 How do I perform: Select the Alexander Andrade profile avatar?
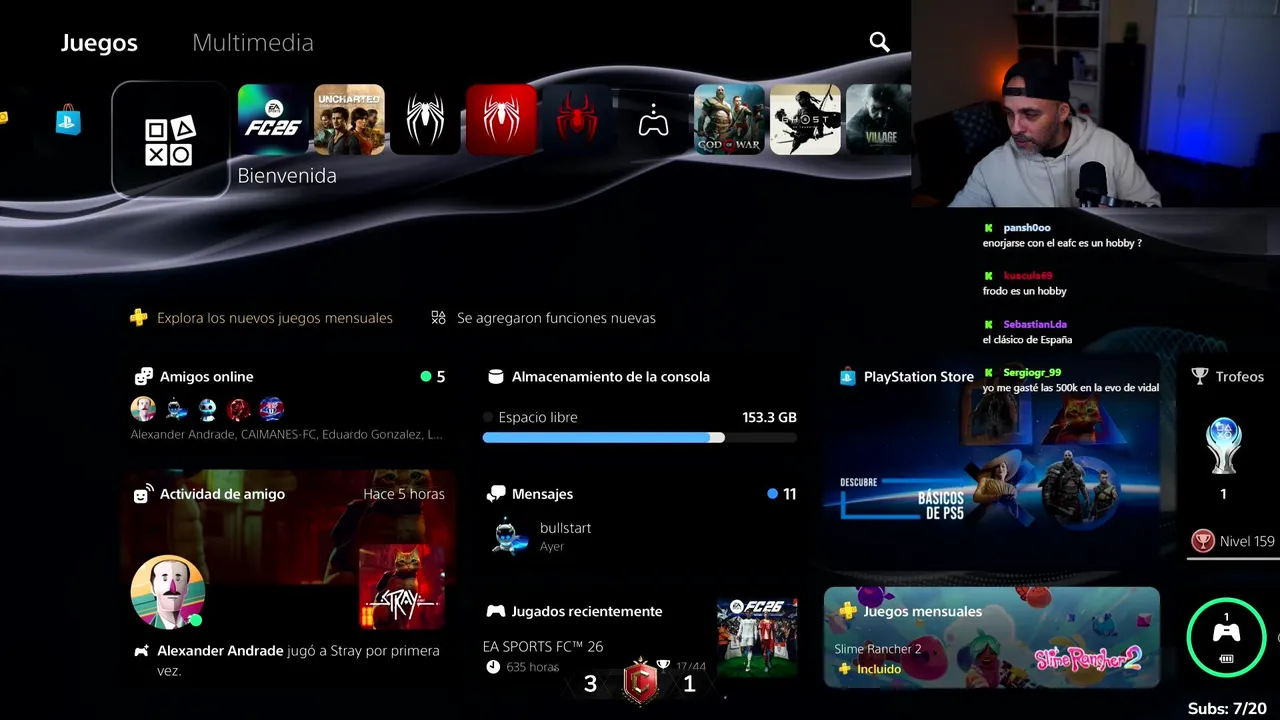[x=168, y=592]
